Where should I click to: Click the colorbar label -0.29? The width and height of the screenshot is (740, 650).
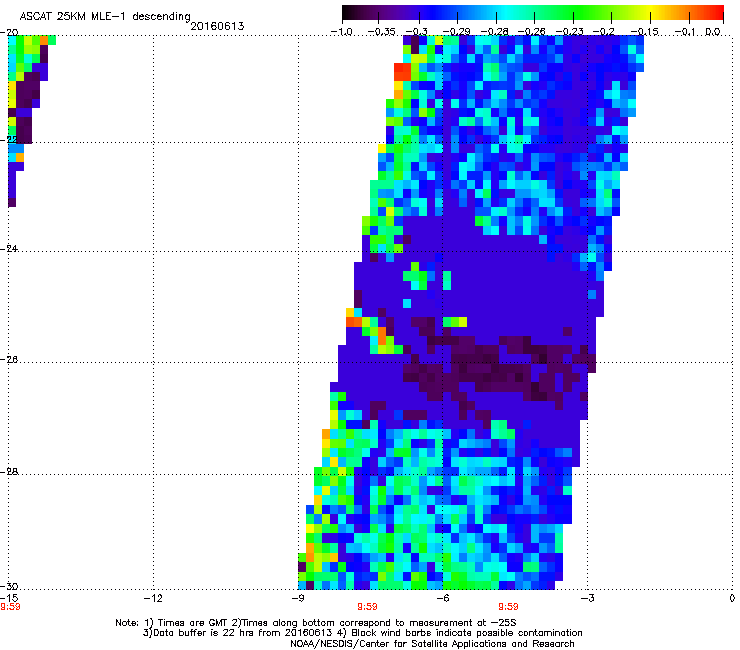point(456,32)
